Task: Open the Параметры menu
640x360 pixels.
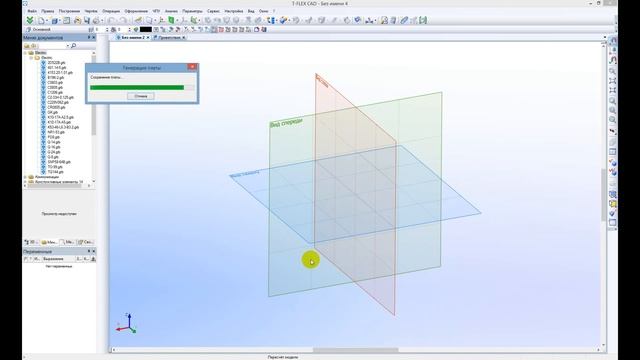Action: coord(192,11)
